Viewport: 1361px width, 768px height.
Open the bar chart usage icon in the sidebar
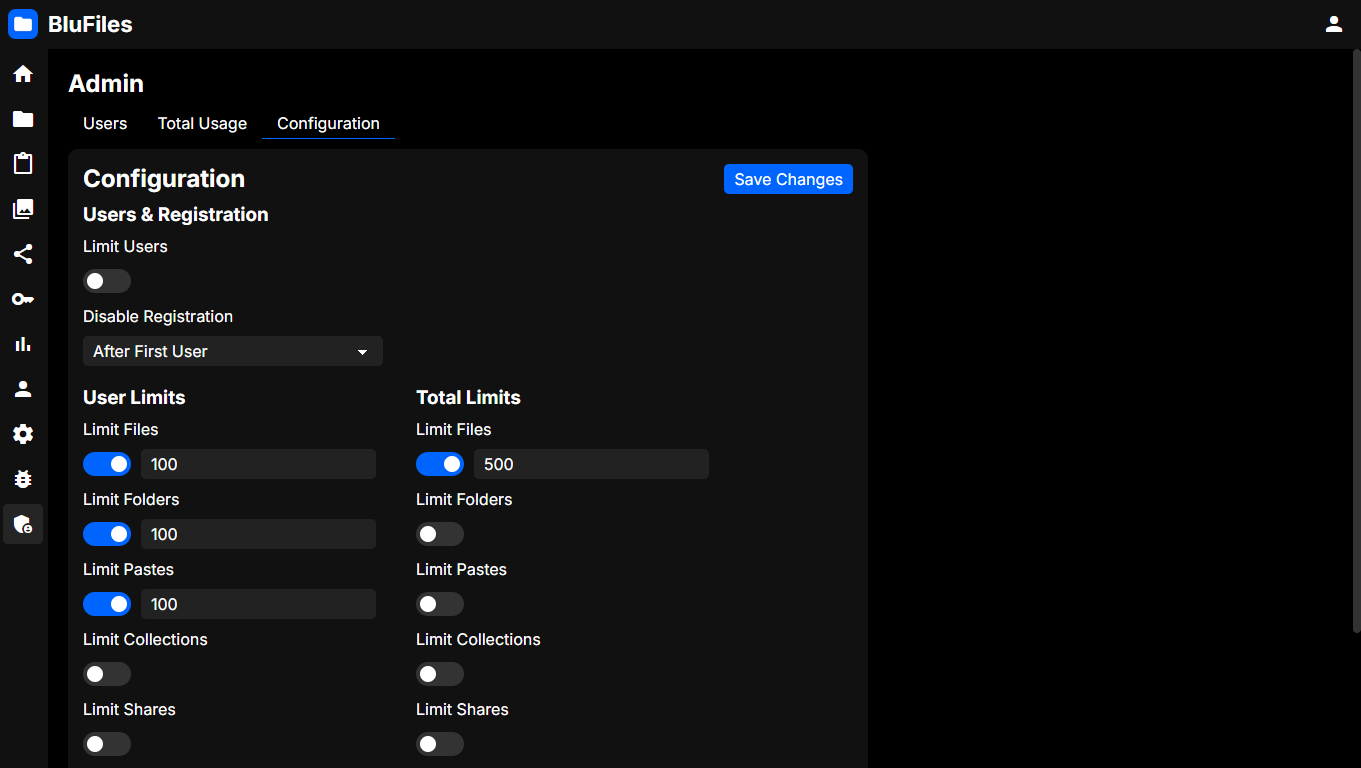23,344
